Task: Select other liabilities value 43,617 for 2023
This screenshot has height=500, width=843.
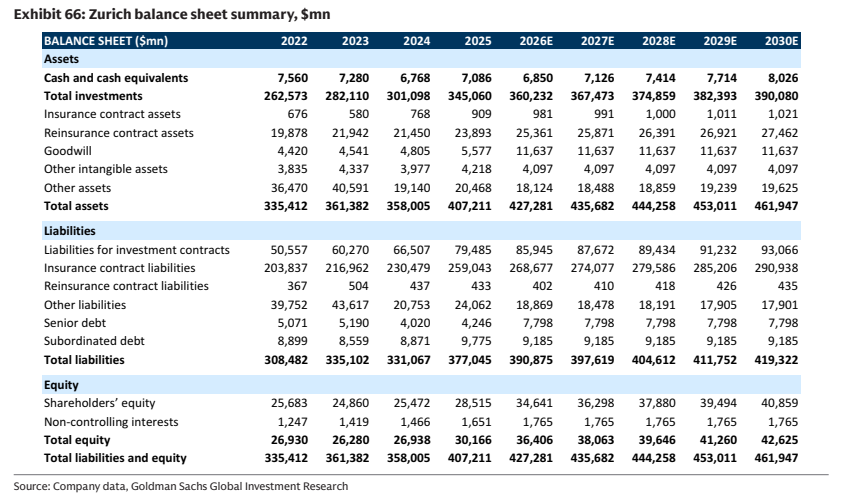Action: 351,305
